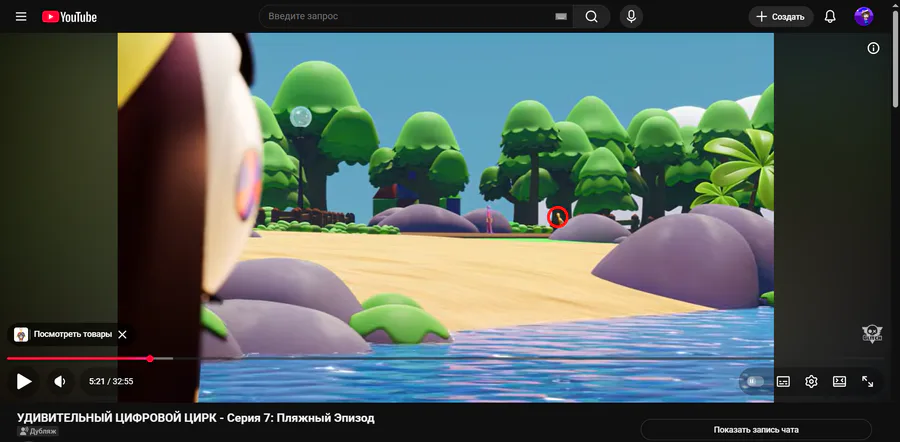Open the YouTube hamburger guide menu

[x=21, y=17]
